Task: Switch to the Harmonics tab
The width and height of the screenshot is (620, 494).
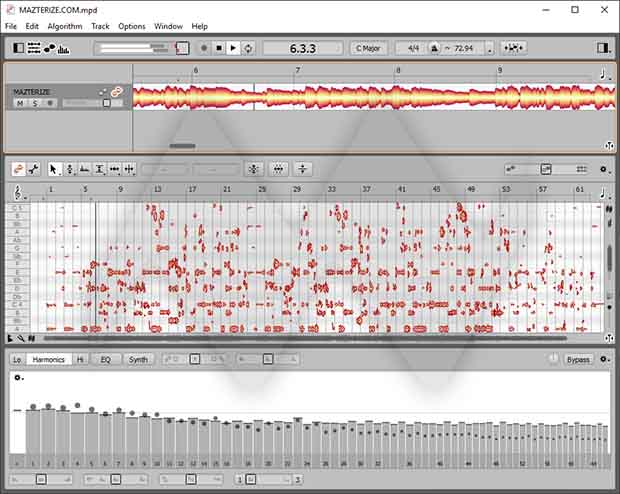Action: (49, 360)
